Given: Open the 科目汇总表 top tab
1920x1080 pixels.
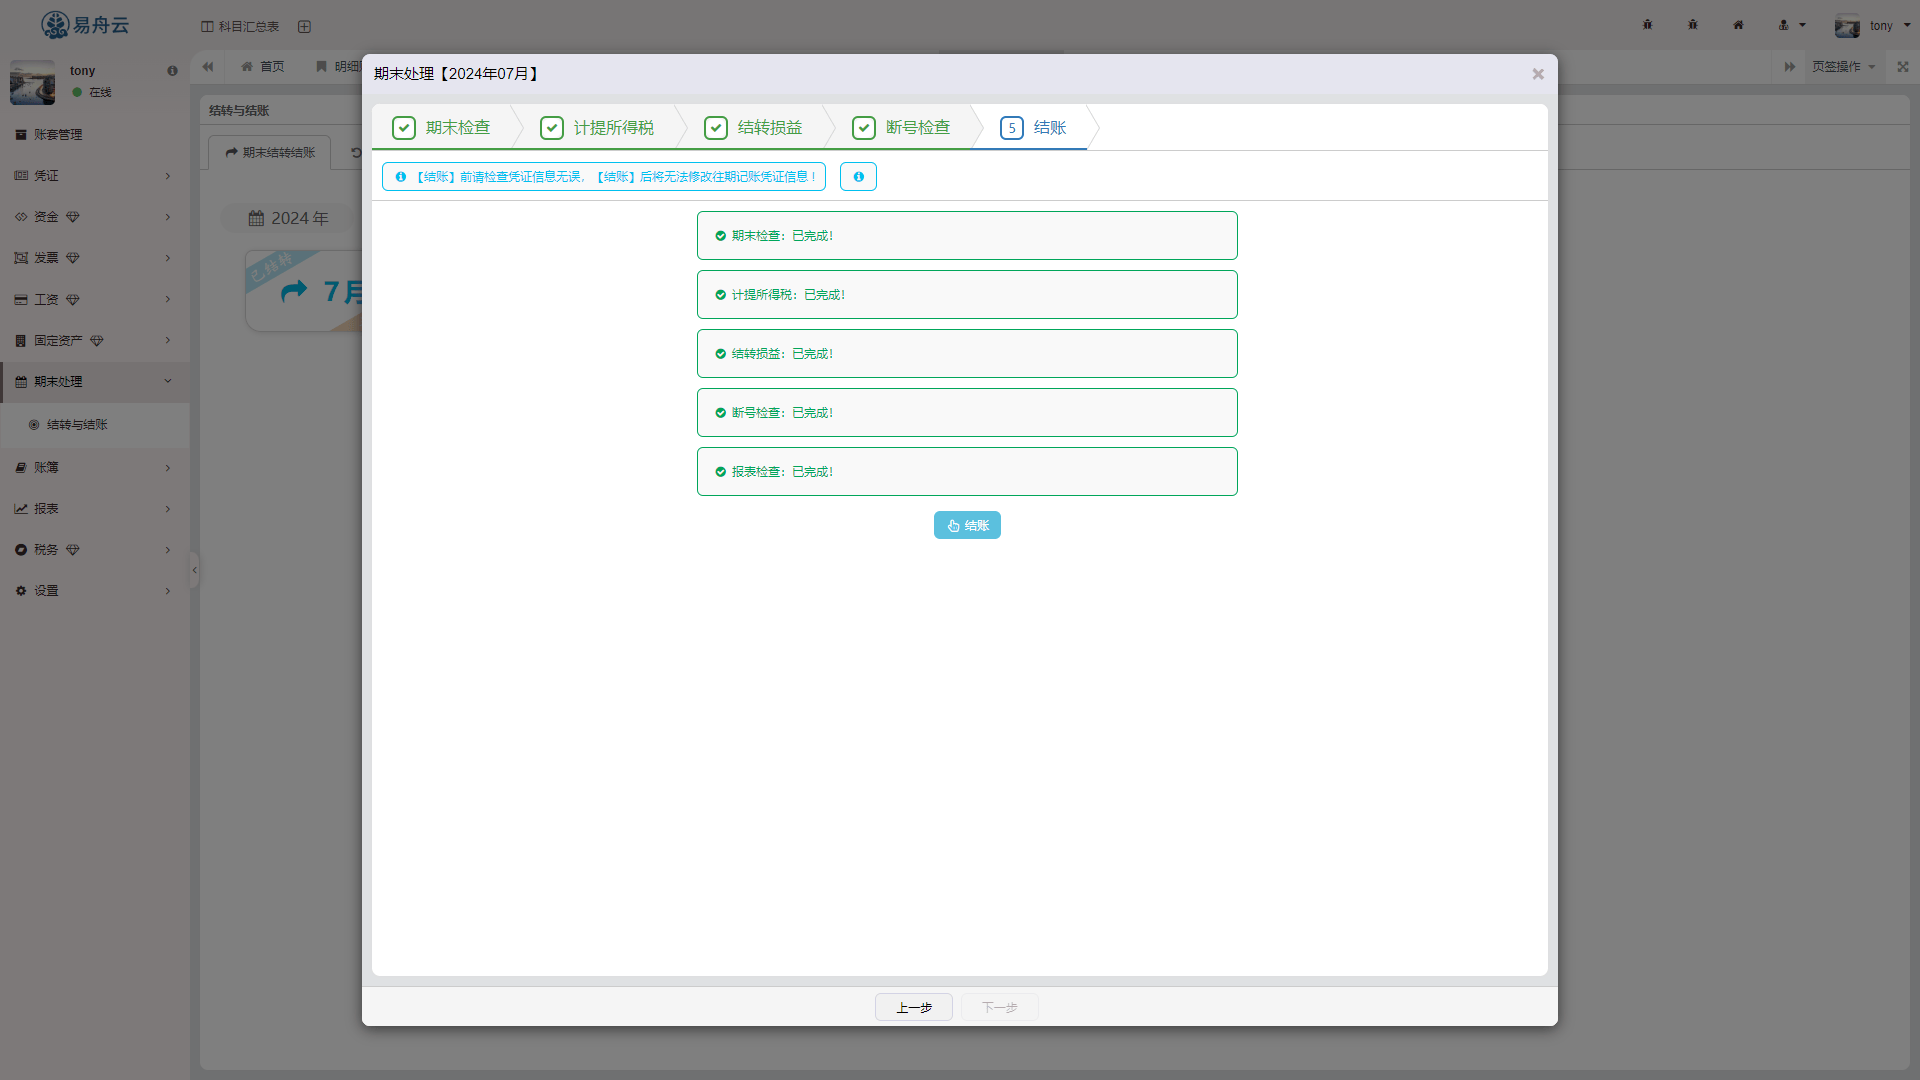Looking at the screenshot, I should point(240,26).
